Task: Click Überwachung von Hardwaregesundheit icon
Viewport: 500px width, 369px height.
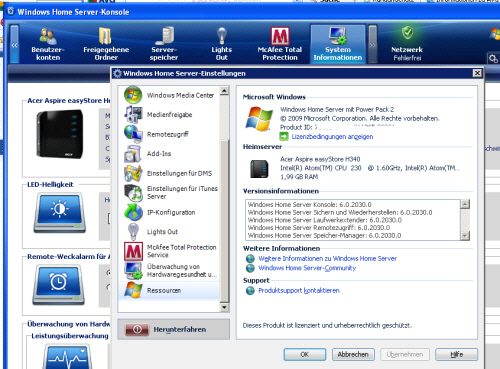Action: [133, 271]
